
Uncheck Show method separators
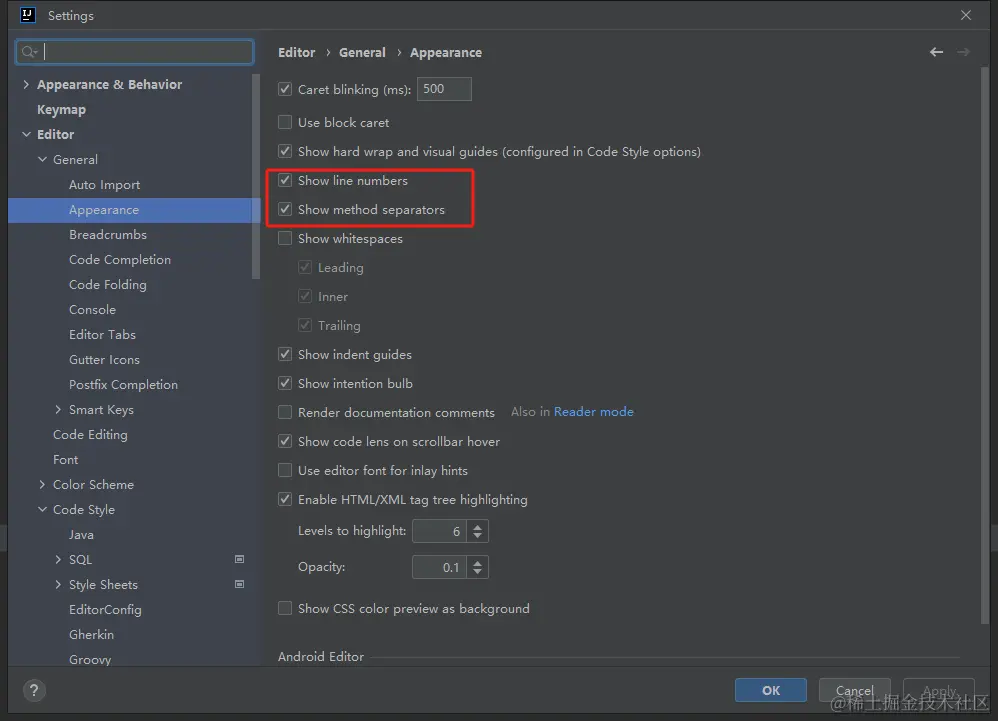[x=285, y=209]
